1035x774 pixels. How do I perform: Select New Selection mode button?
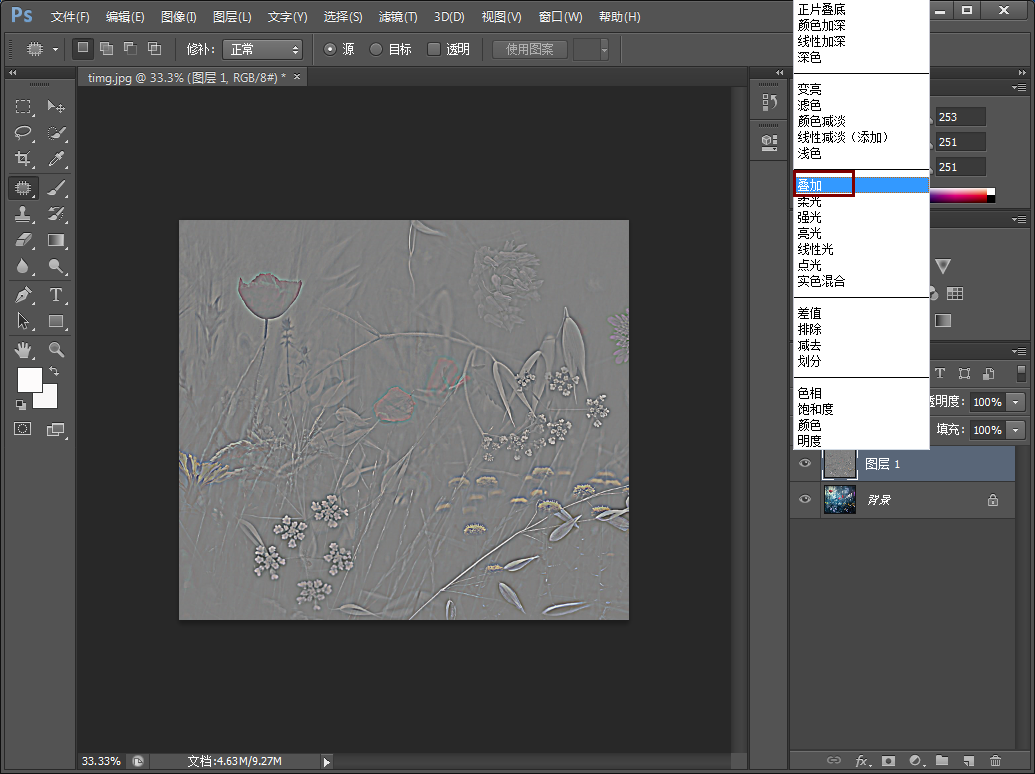point(83,48)
